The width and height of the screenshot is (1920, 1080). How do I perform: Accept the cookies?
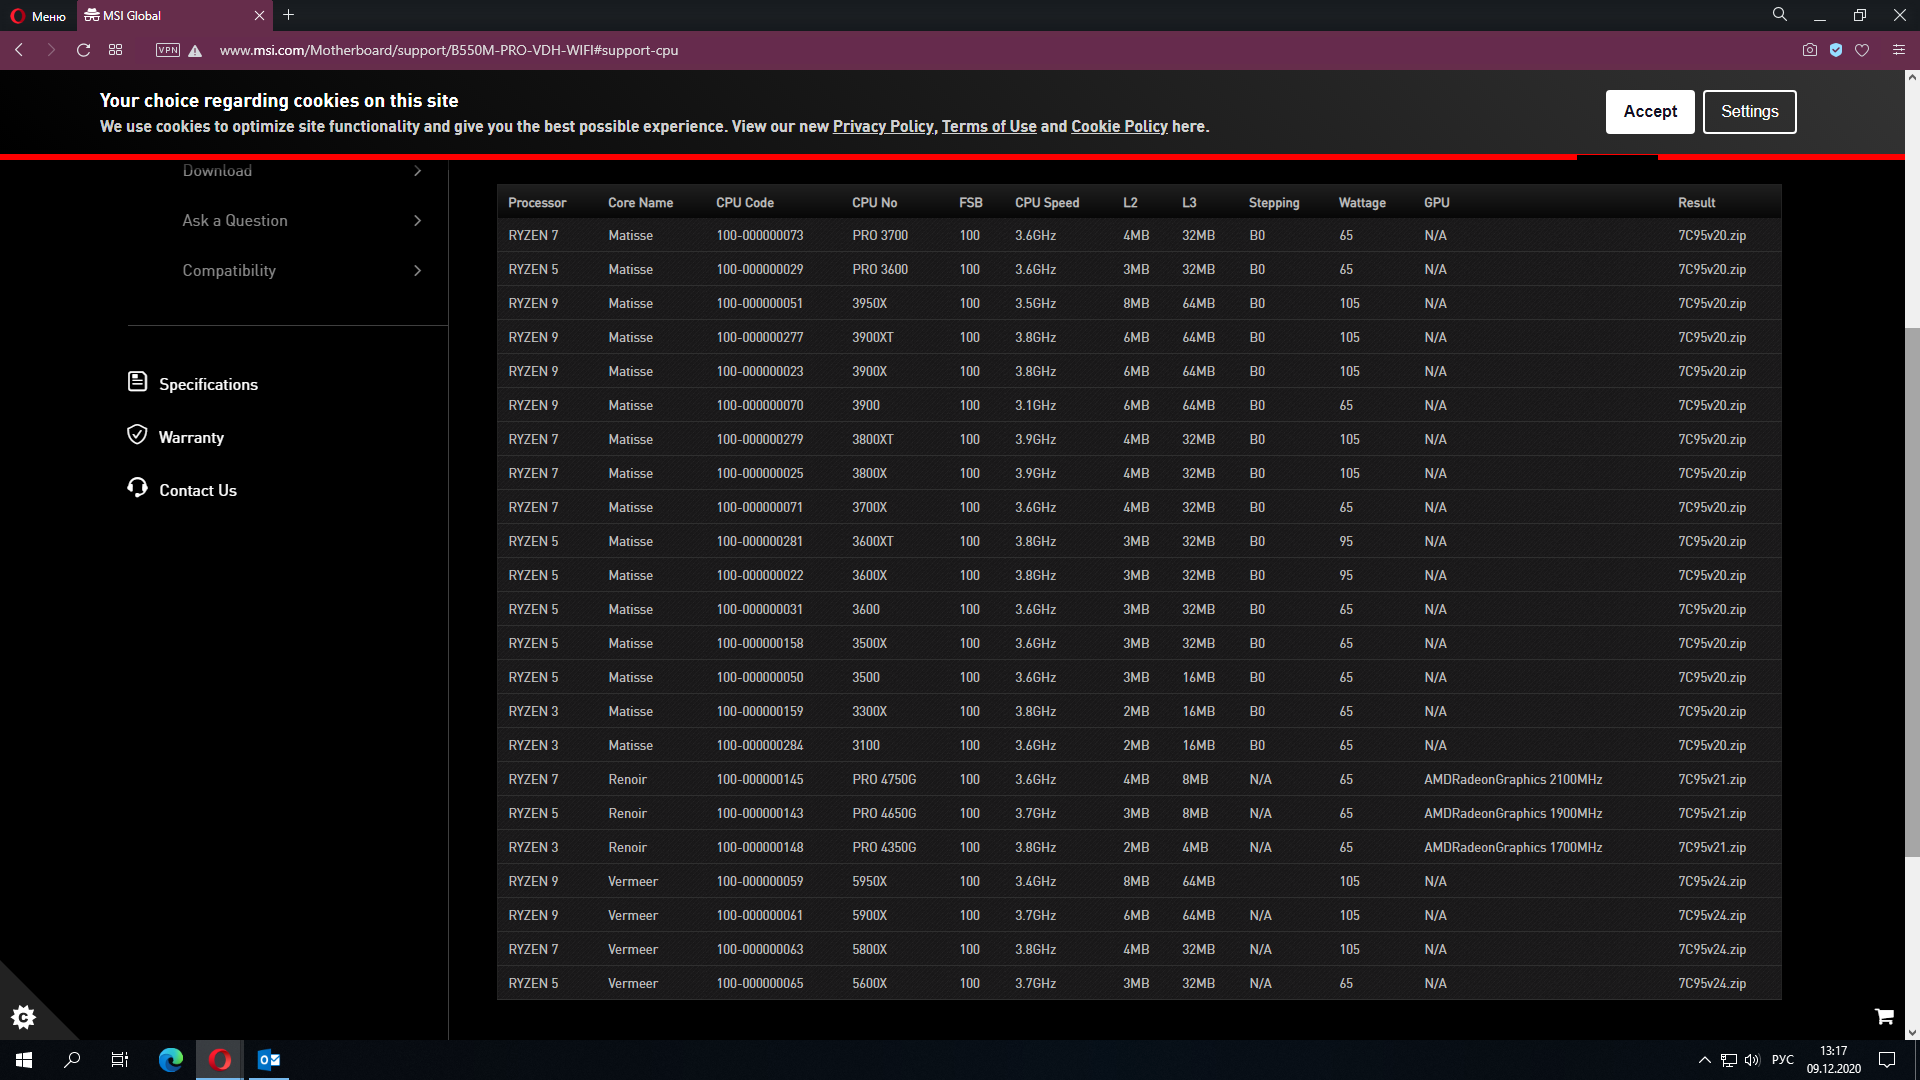[x=1649, y=112]
